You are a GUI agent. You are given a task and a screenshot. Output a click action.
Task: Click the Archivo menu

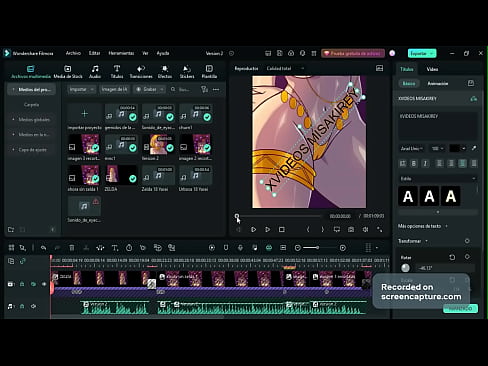point(73,53)
